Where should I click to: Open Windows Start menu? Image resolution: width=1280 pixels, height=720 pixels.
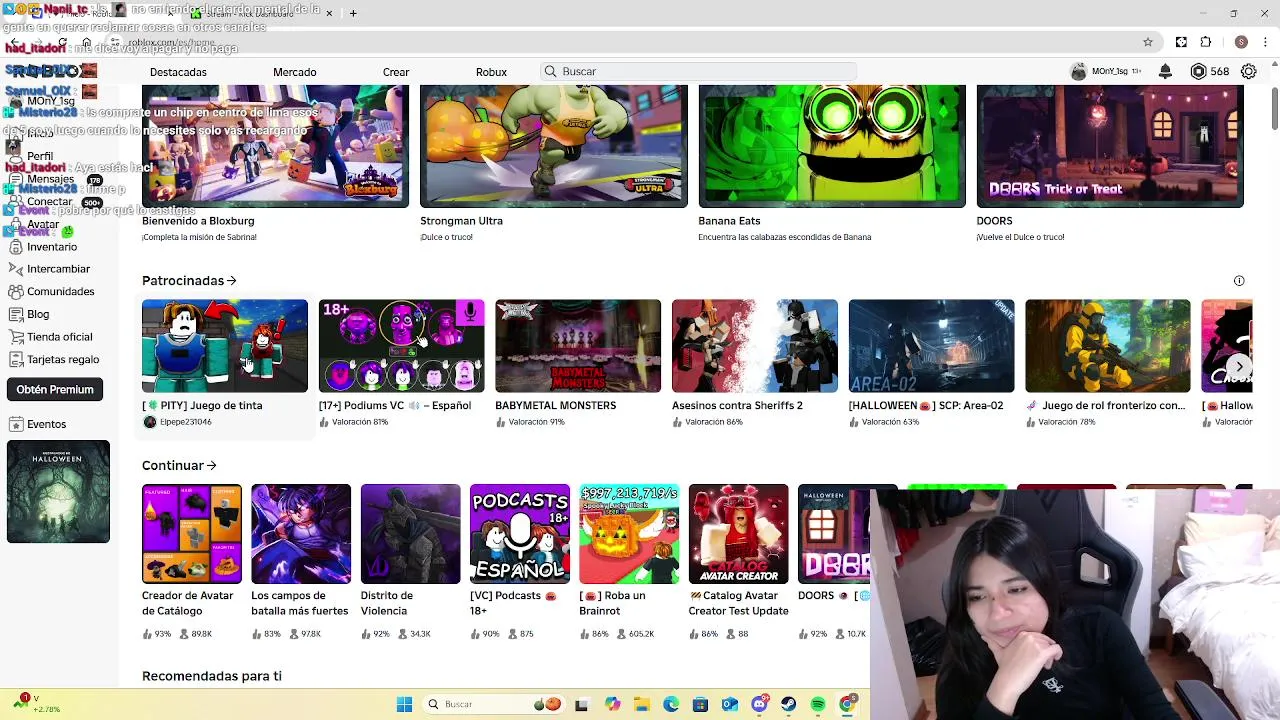click(404, 704)
